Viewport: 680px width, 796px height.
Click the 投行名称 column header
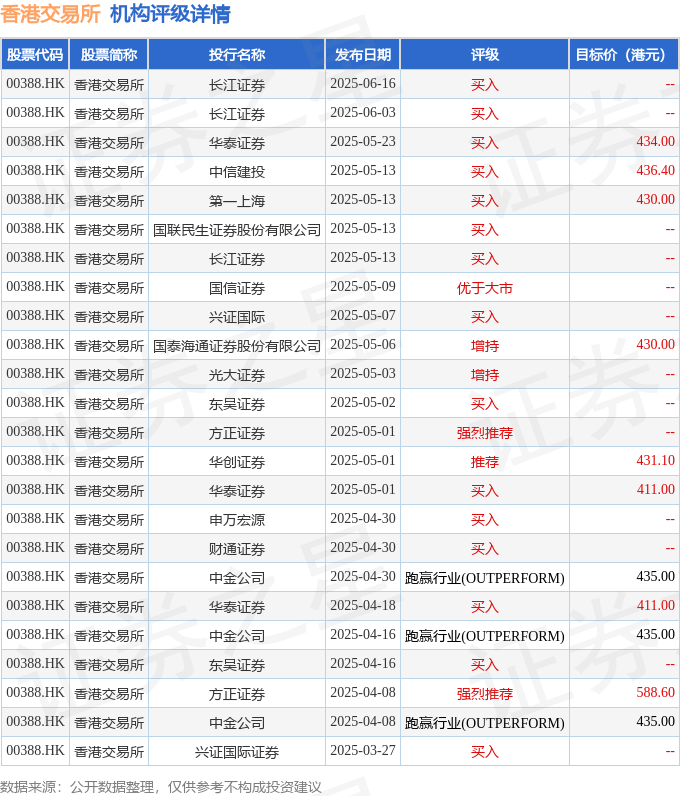pyautogui.click(x=237, y=54)
